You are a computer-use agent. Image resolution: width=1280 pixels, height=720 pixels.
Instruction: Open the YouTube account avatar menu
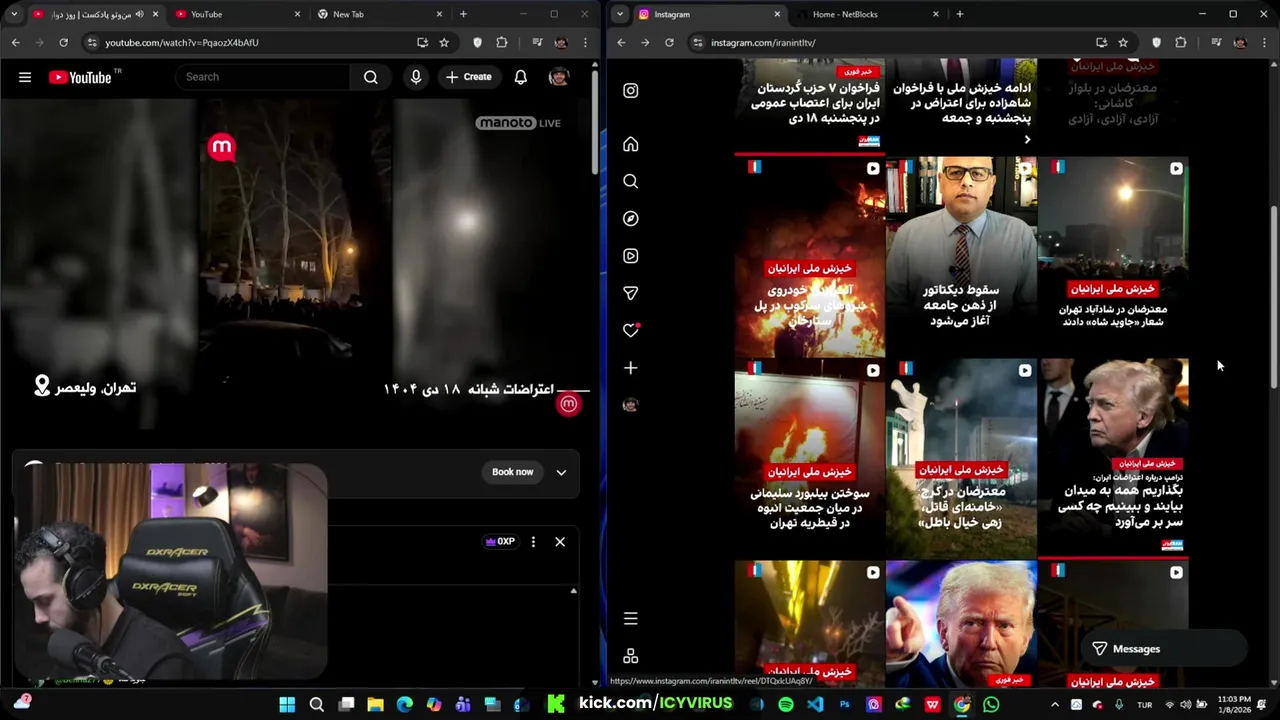[559, 77]
